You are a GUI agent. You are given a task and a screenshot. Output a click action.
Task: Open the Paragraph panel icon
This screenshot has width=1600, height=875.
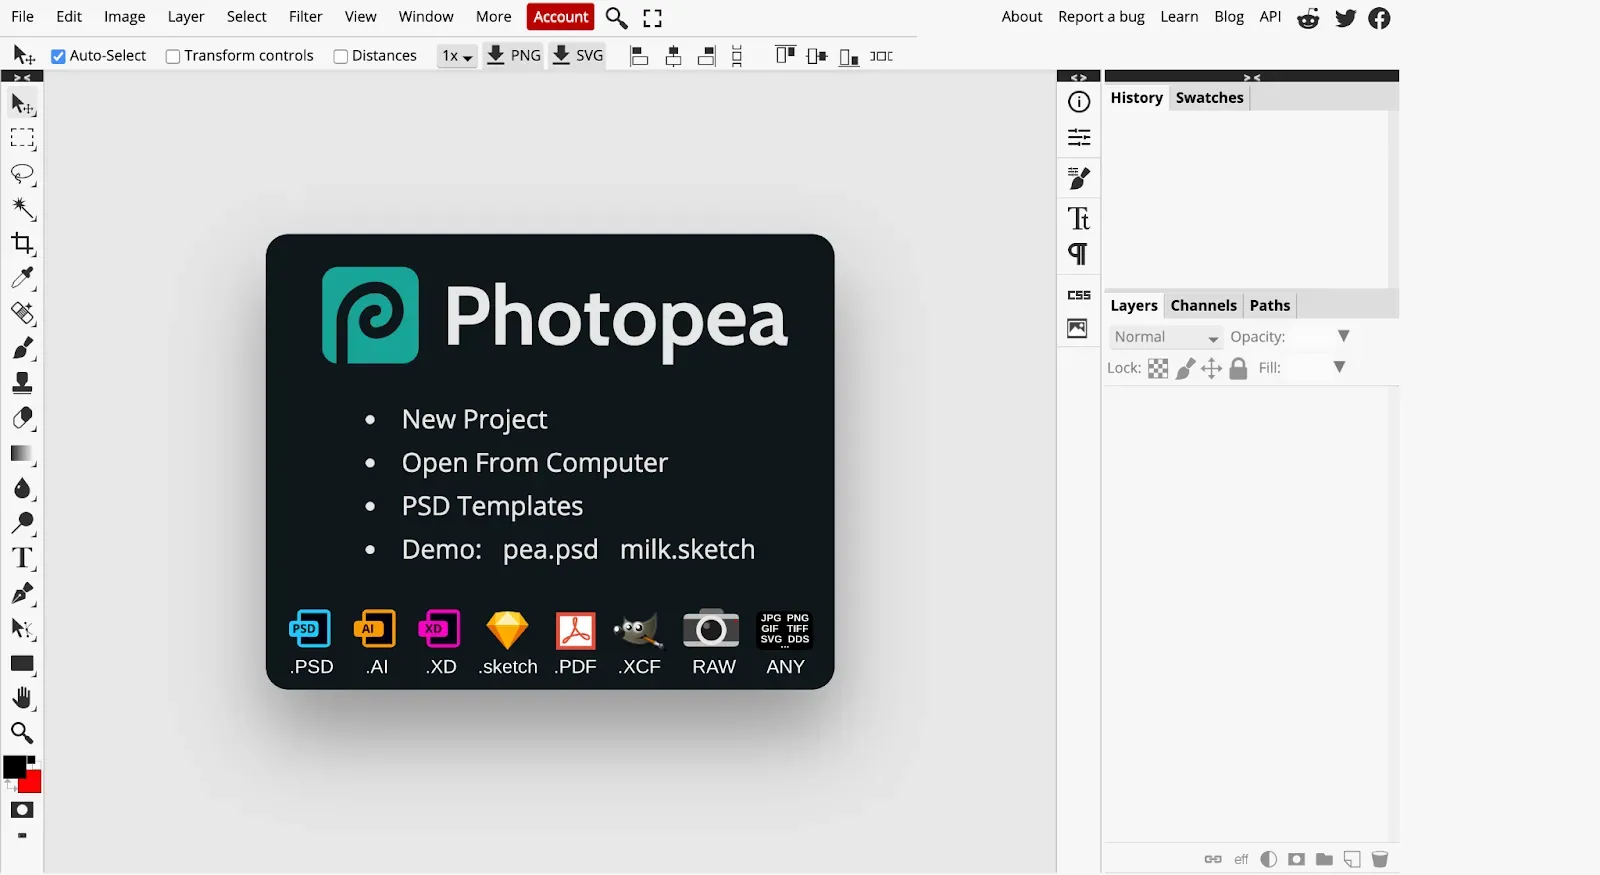pyautogui.click(x=1078, y=254)
